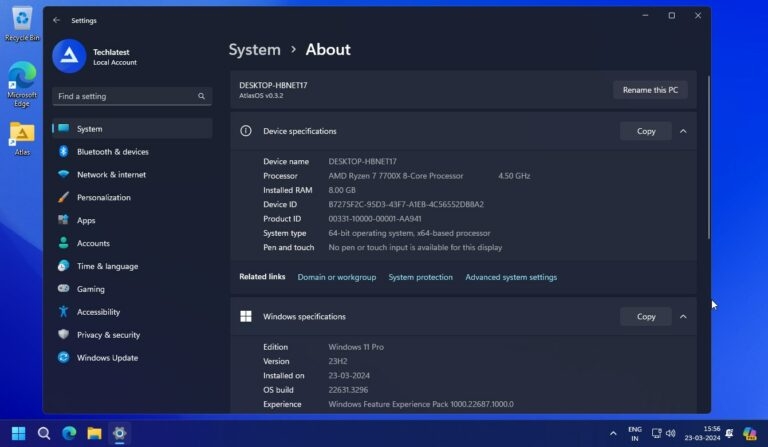Screen dimensions: 768x447
Task: Collapse the Device specifications section
Action: tap(683, 131)
